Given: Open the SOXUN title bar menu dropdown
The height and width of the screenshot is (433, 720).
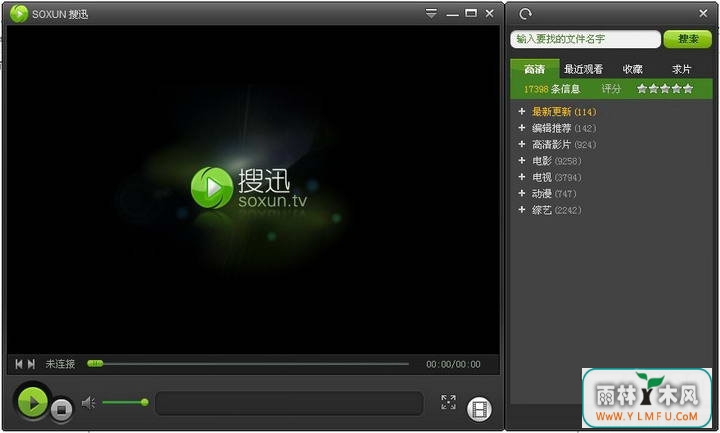Looking at the screenshot, I should click(431, 13).
